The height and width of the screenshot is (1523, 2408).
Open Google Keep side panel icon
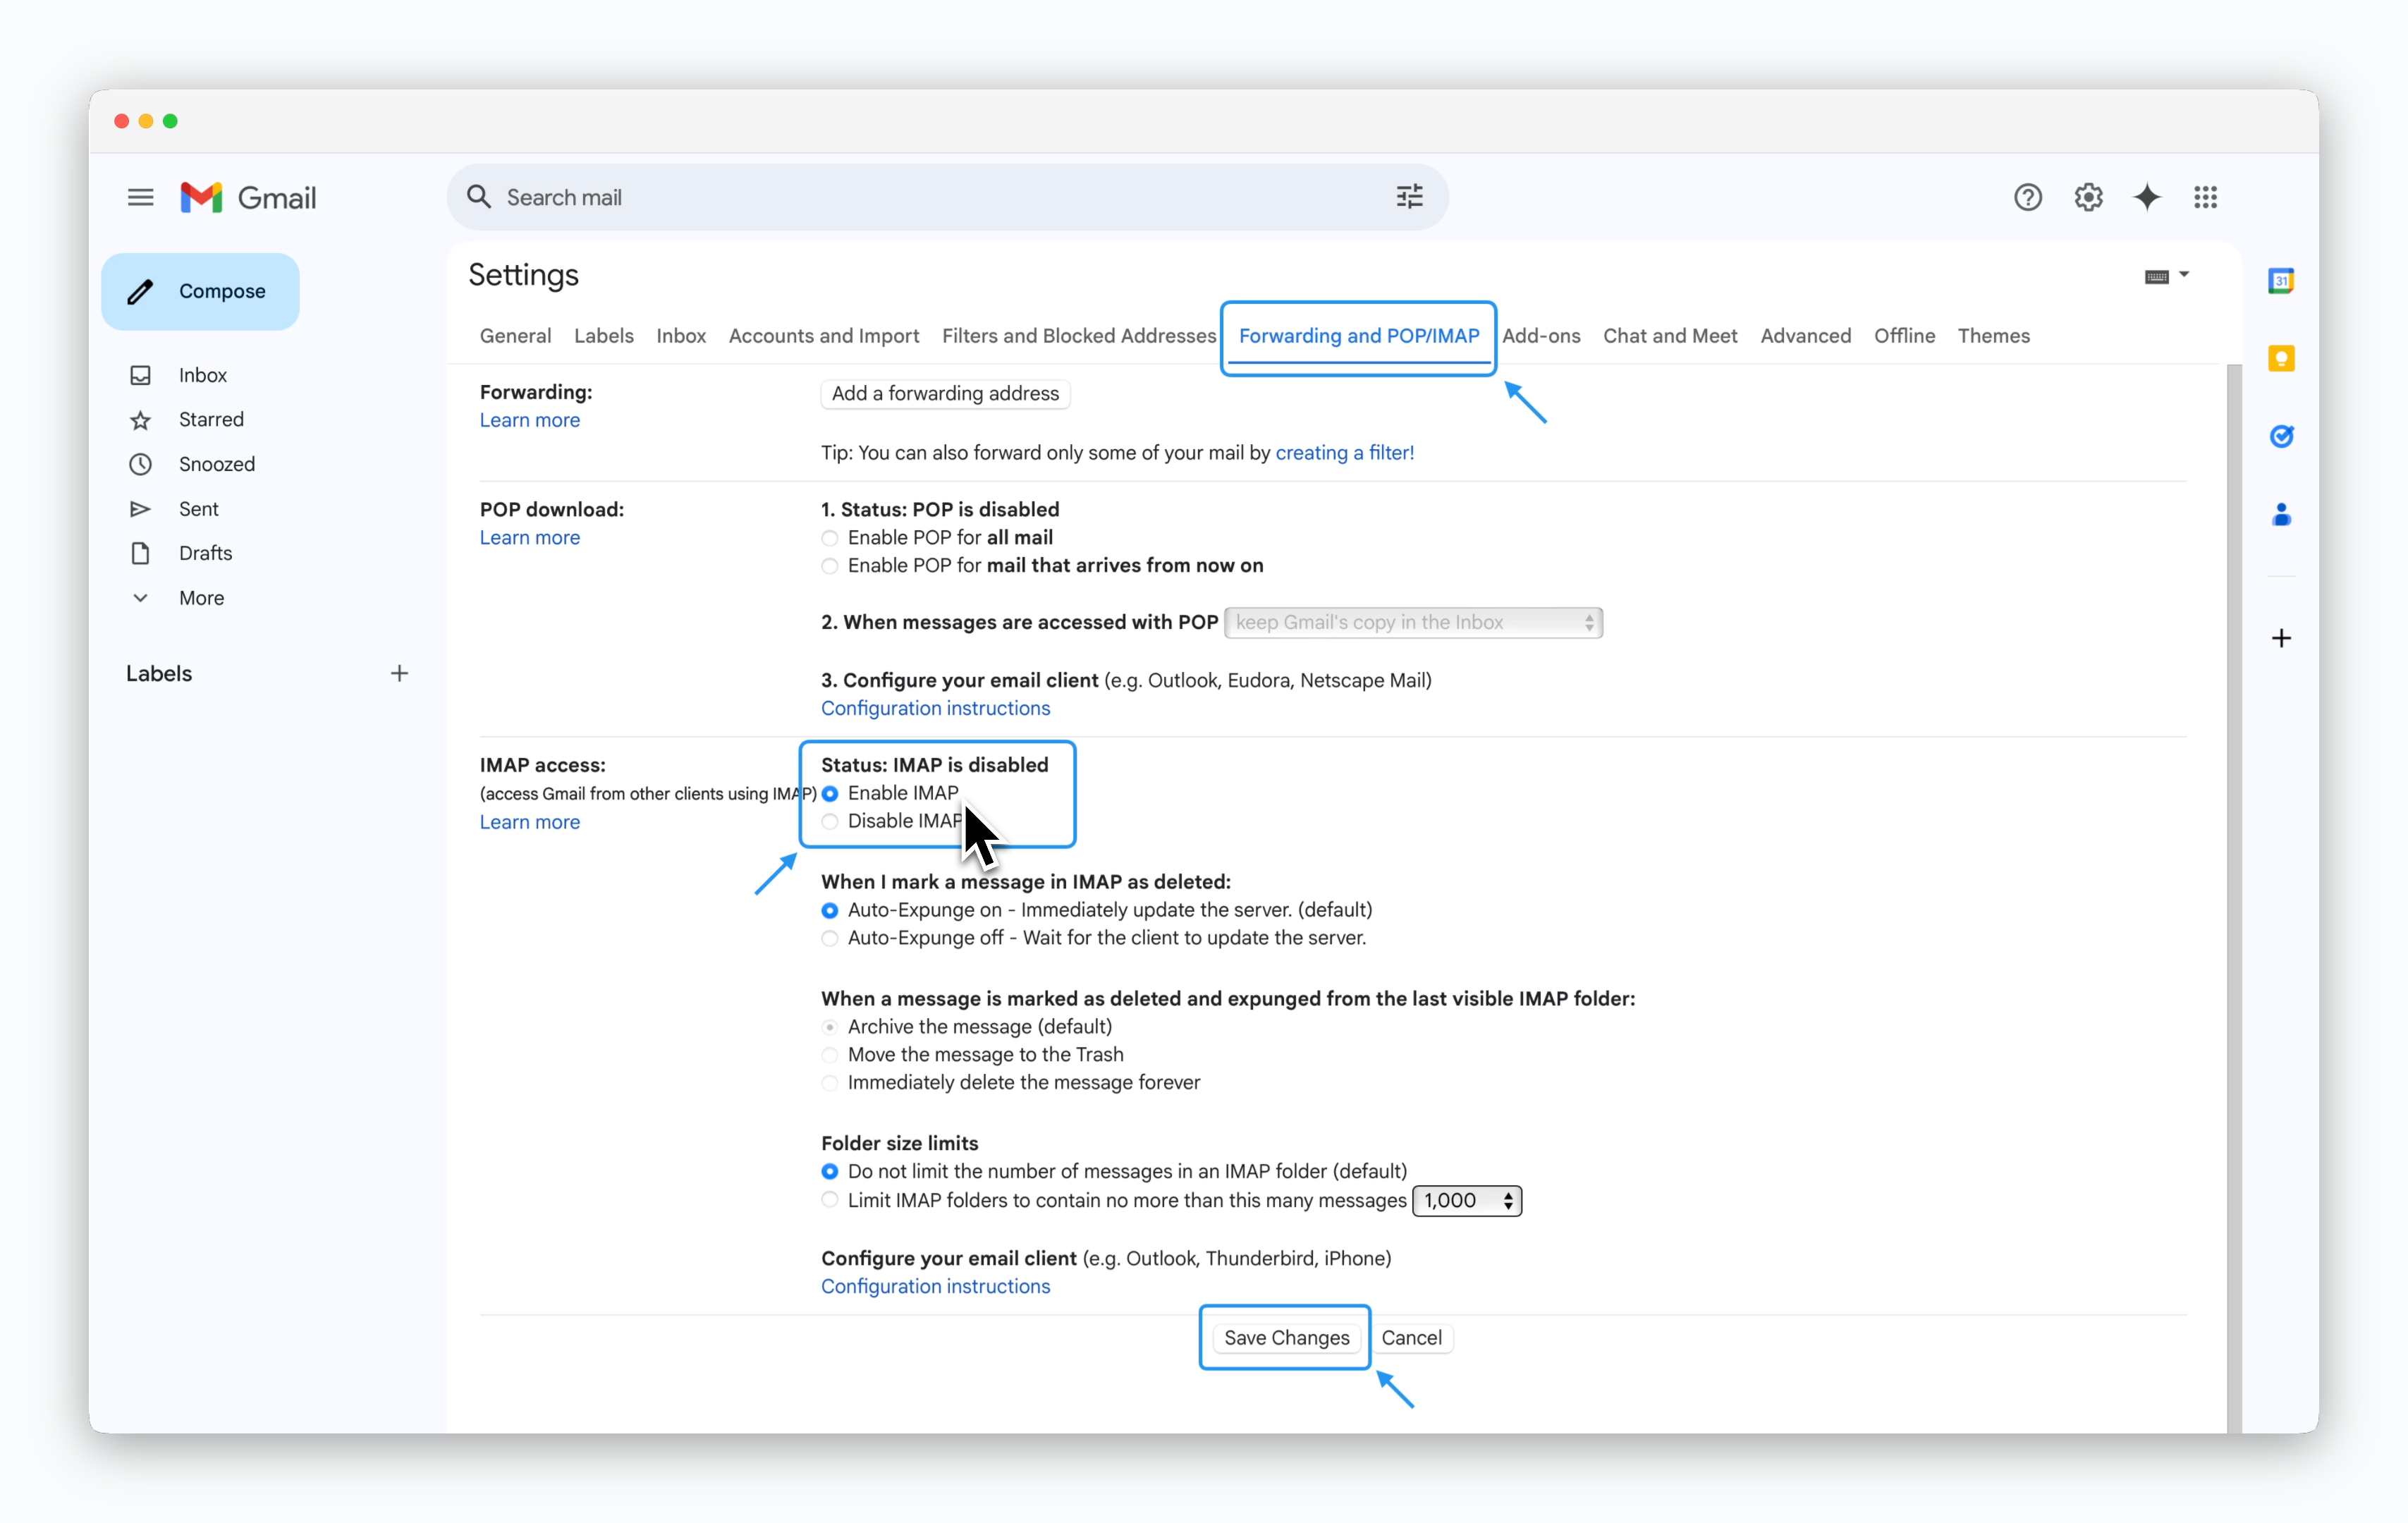[2281, 358]
